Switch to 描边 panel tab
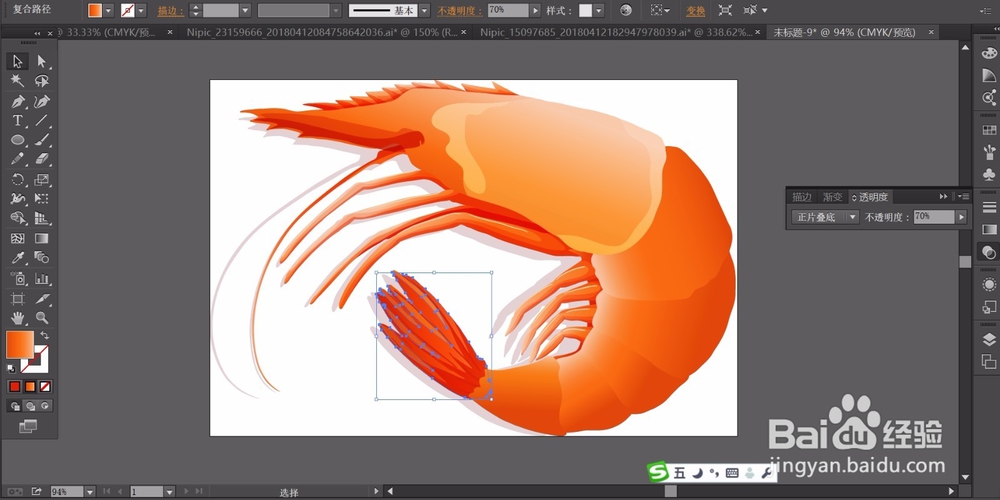The height and width of the screenshot is (500, 1000). [802, 197]
